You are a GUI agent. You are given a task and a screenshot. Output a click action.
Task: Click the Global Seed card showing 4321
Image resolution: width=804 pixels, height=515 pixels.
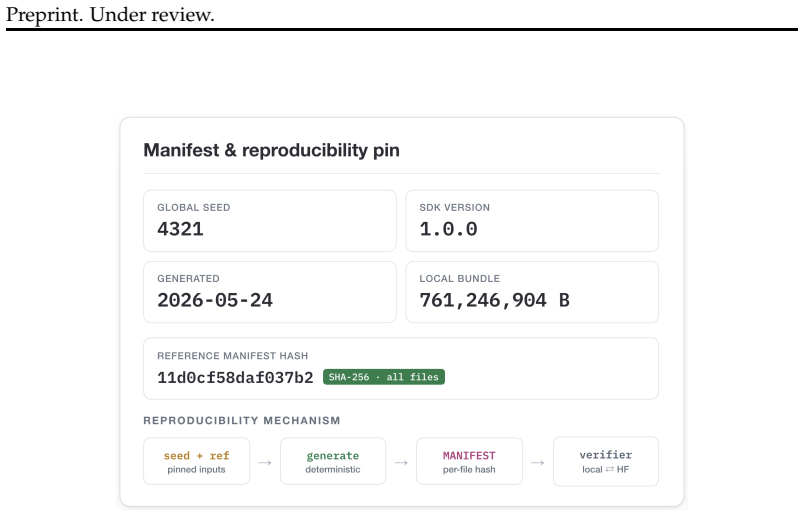click(270, 221)
